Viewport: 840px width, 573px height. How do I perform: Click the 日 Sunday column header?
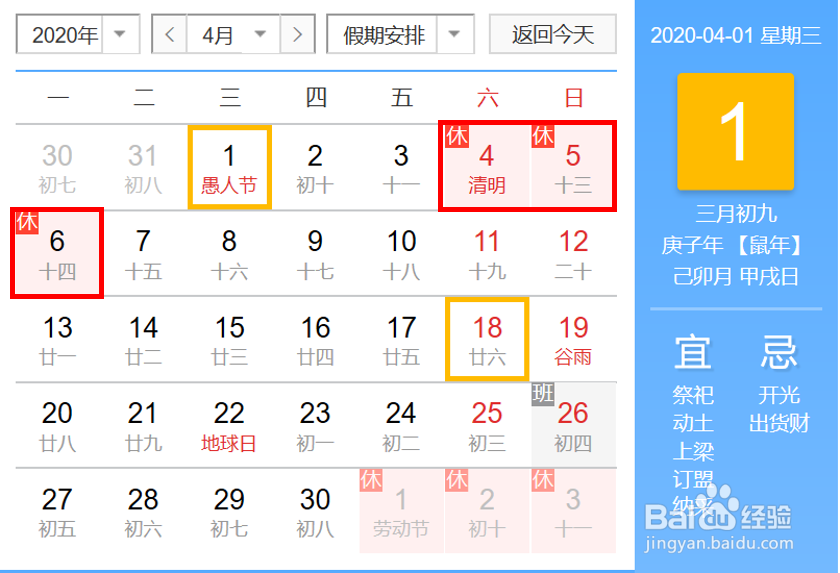(x=573, y=98)
